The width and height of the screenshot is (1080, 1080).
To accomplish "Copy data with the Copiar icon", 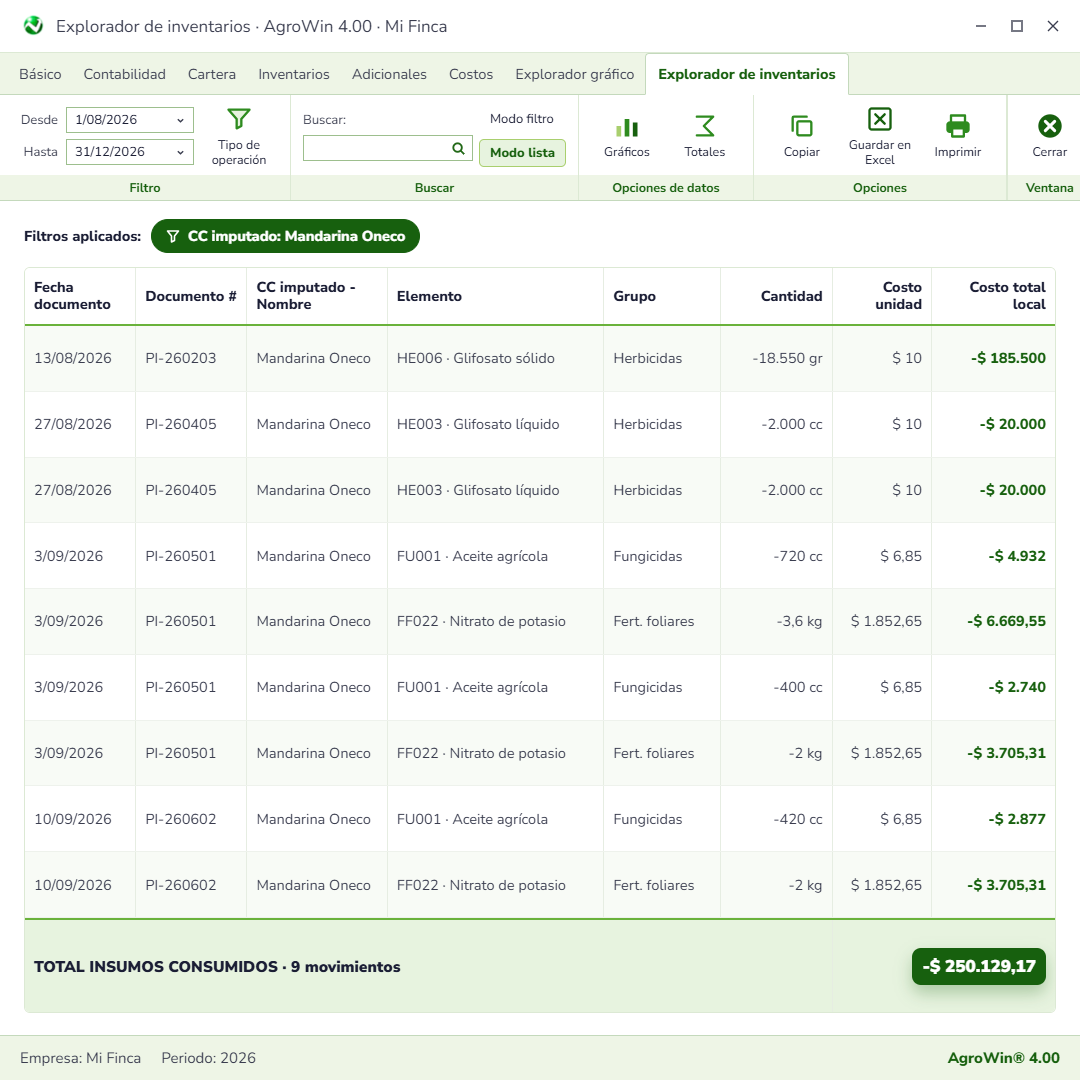I will click(801, 127).
